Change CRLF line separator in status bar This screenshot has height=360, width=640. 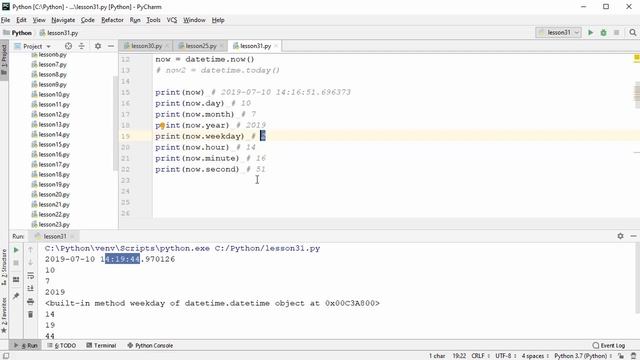480,356
